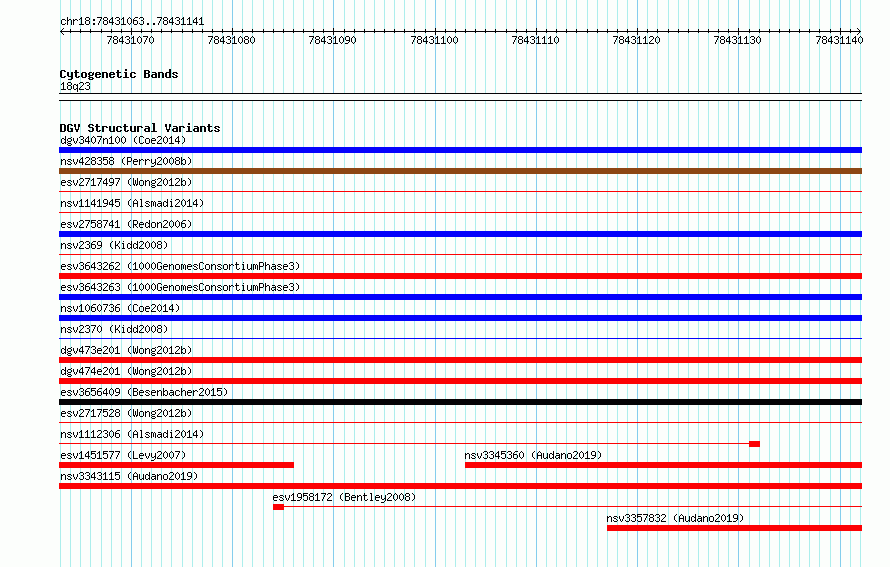Open esv2717497 (Wong2012b) variant label
The height and width of the screenshot is (567, 890).
click(126, 182)
